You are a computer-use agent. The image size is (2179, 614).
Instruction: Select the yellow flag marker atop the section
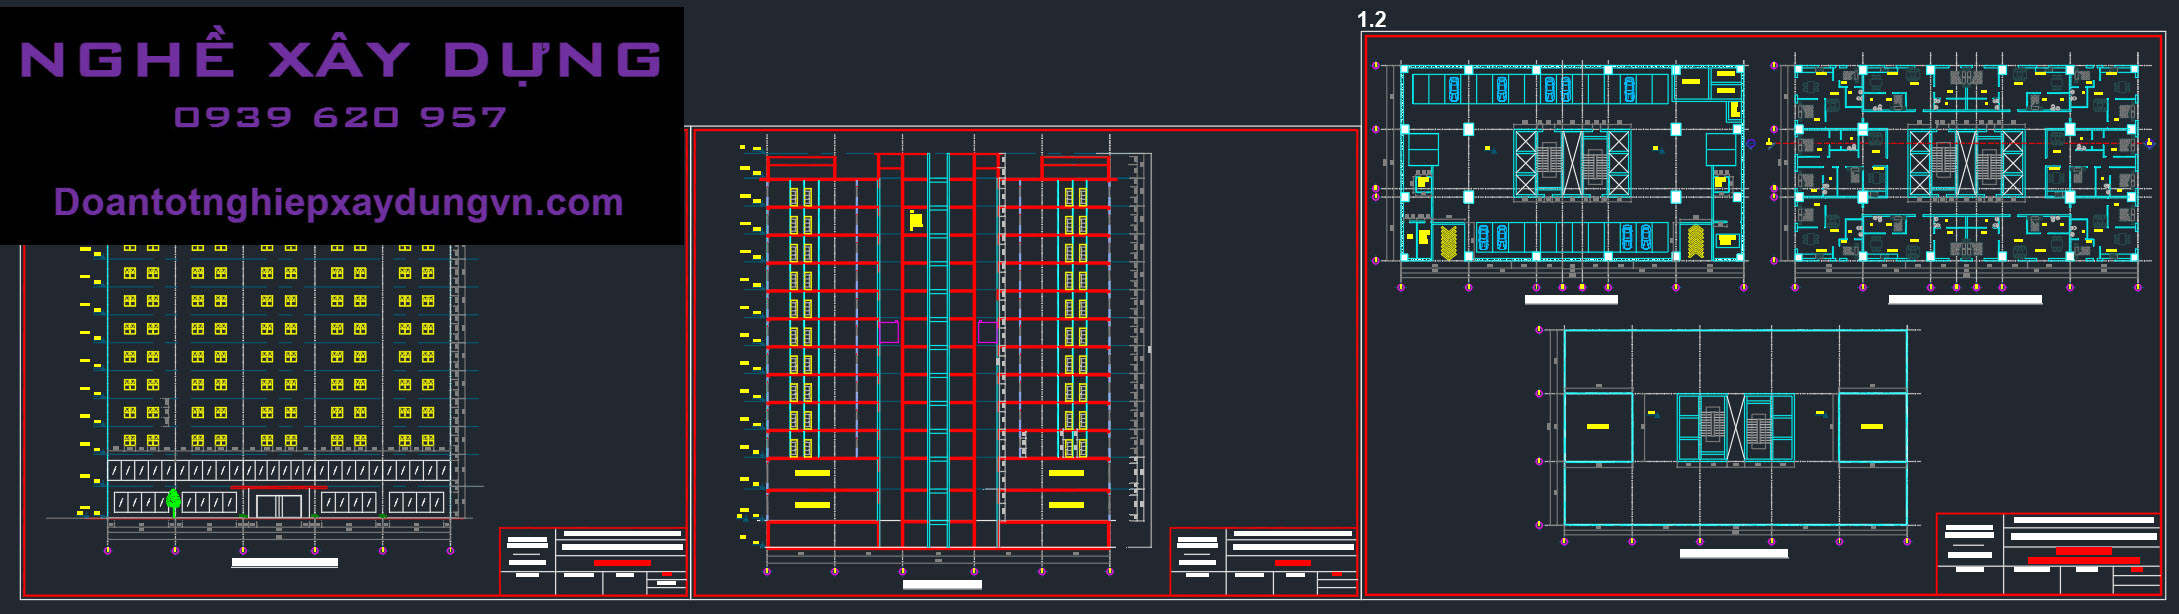click(x=915, y=220)
